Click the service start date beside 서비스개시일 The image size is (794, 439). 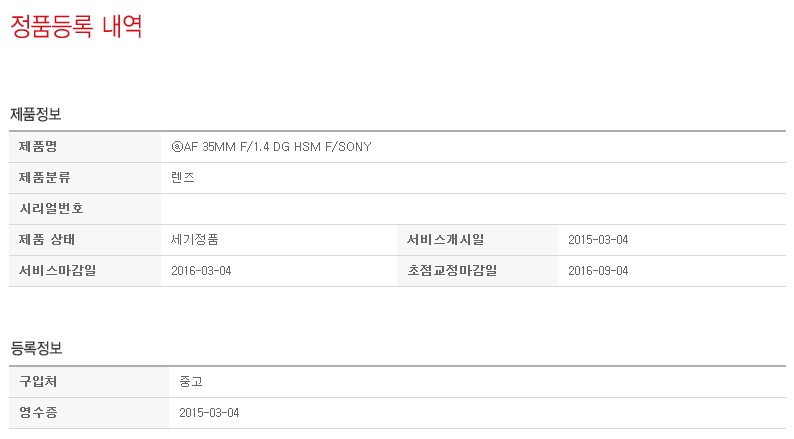pos(598,239)
